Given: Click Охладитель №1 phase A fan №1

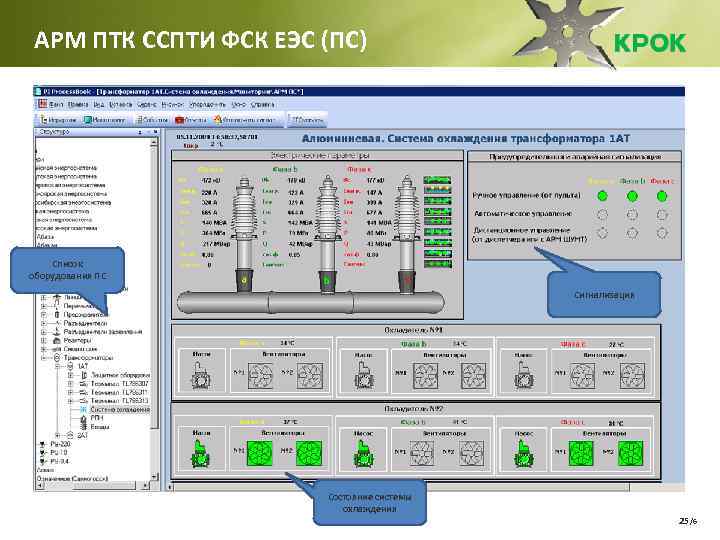Looking at the screenshot, I should coord(260,376).
